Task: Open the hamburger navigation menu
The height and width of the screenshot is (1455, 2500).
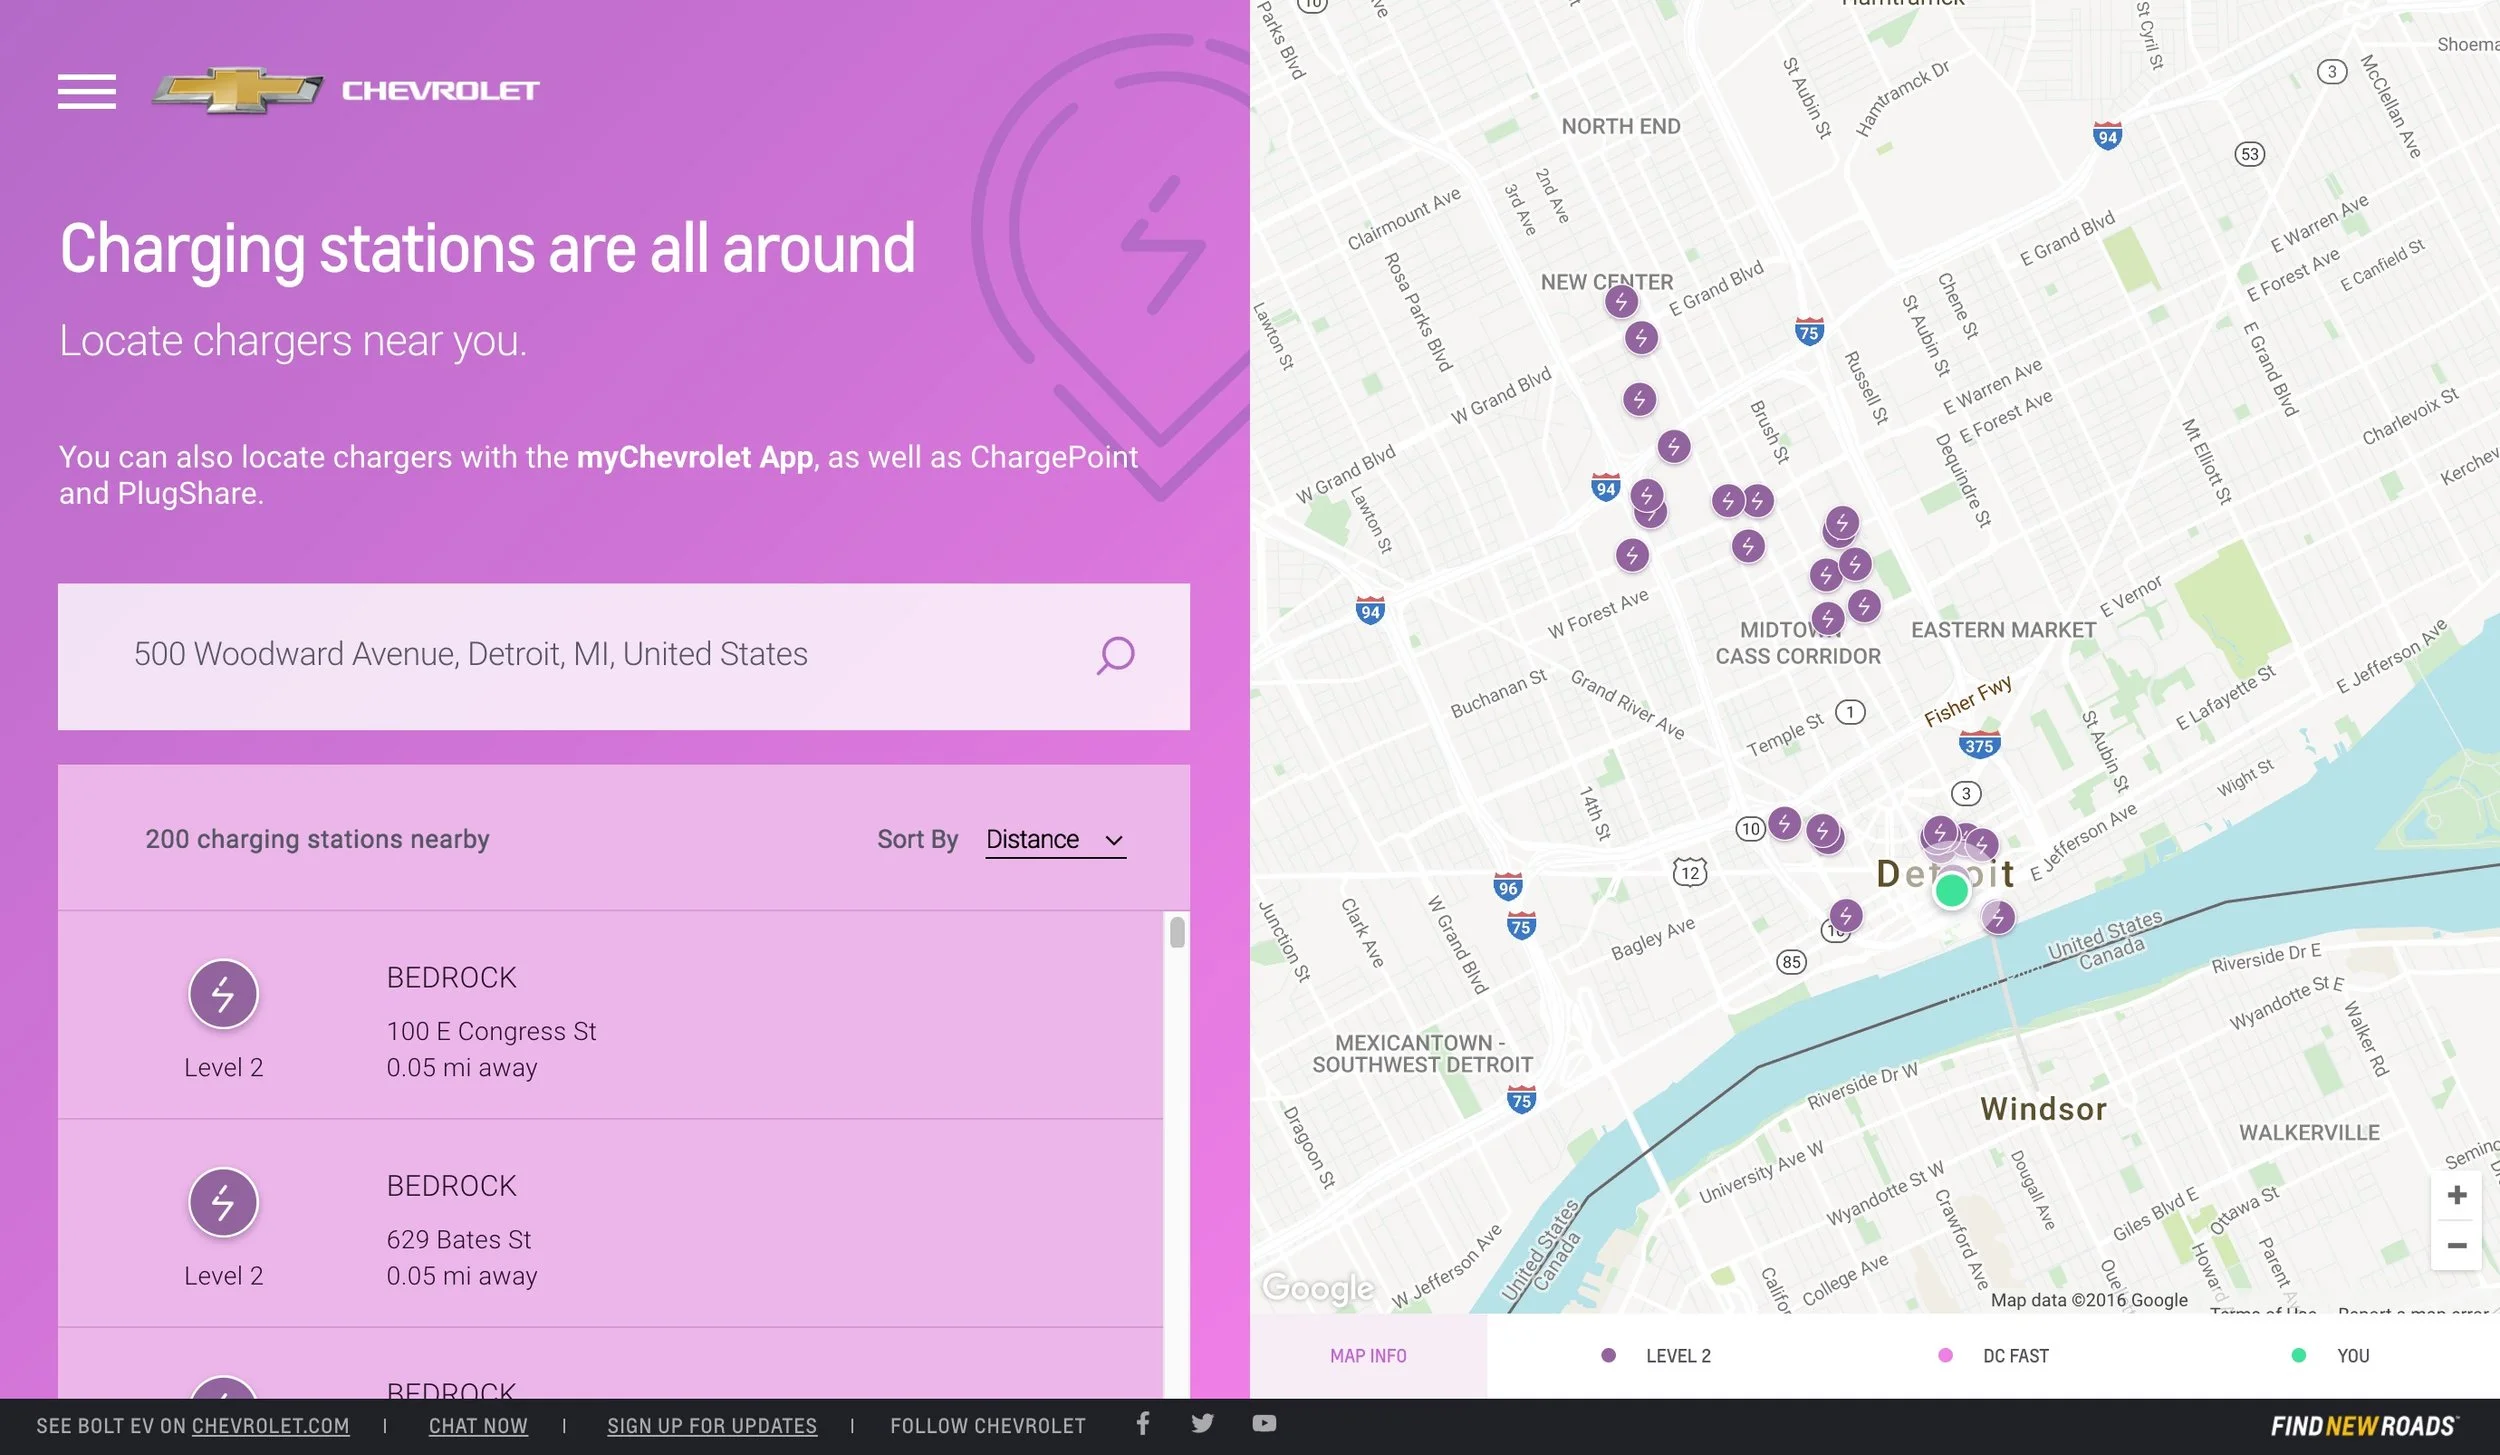Action: [87, 91]
